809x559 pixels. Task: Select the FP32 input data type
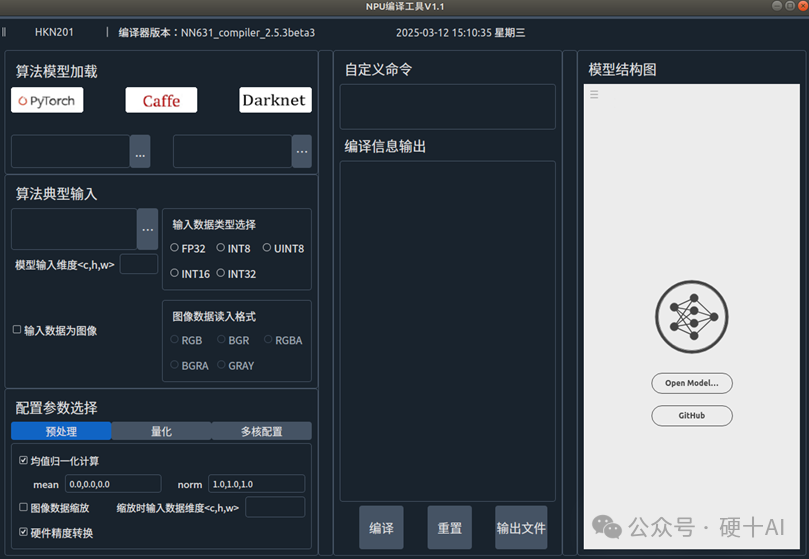[x=175, y=248]
